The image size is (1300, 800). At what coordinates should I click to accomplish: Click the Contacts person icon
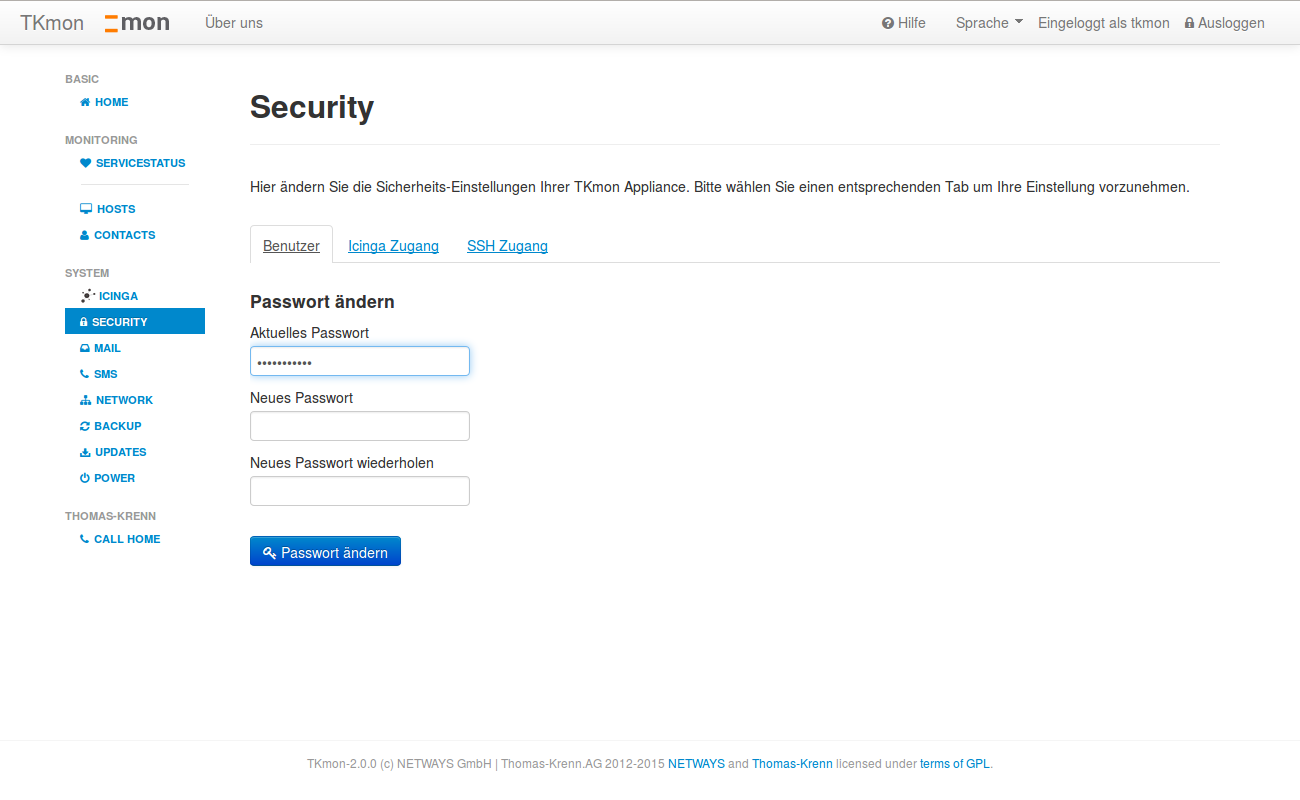click(84, 235)
